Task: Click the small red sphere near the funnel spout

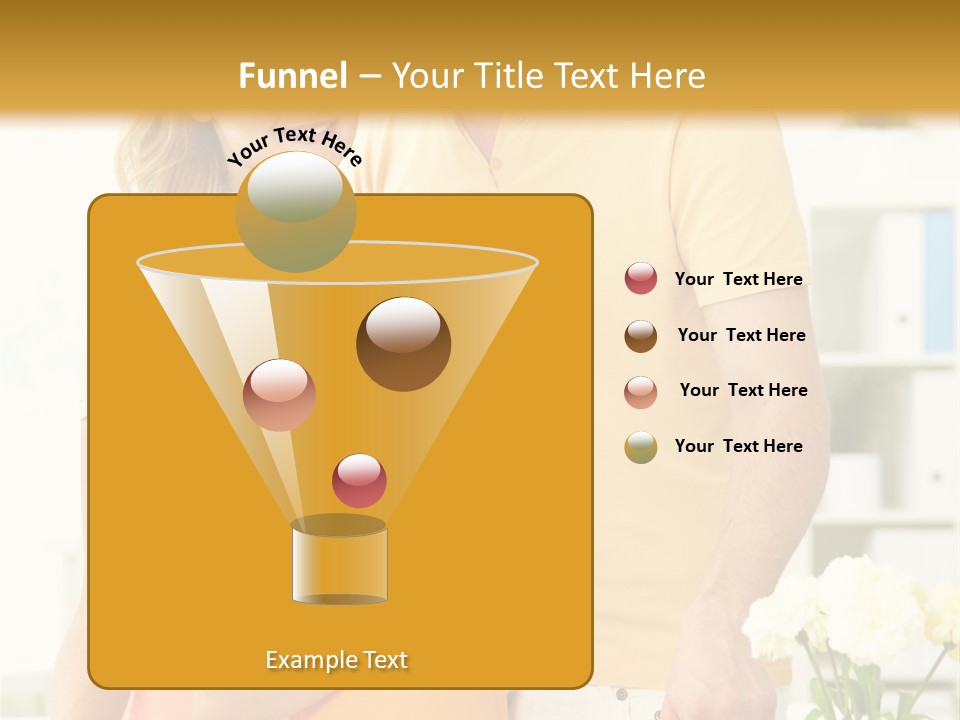Action: 357,481
